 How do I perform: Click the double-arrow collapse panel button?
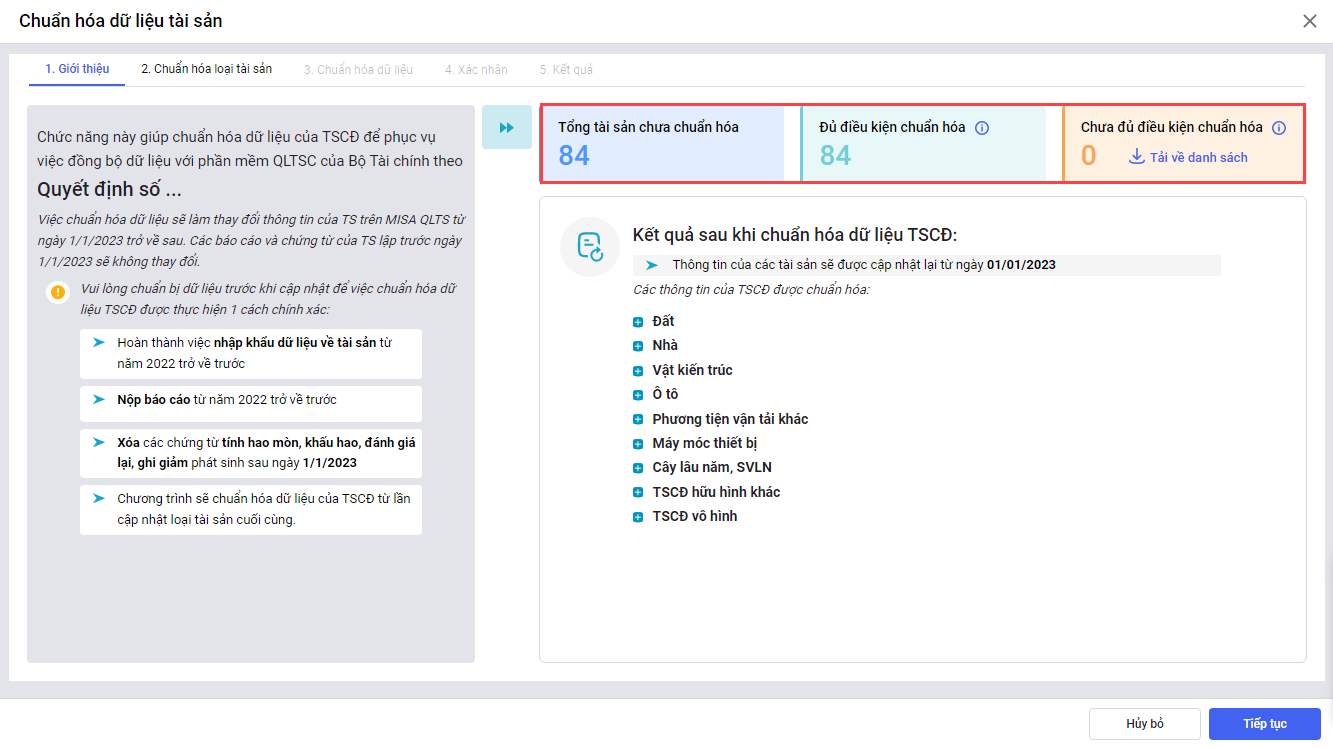point(506,127)
